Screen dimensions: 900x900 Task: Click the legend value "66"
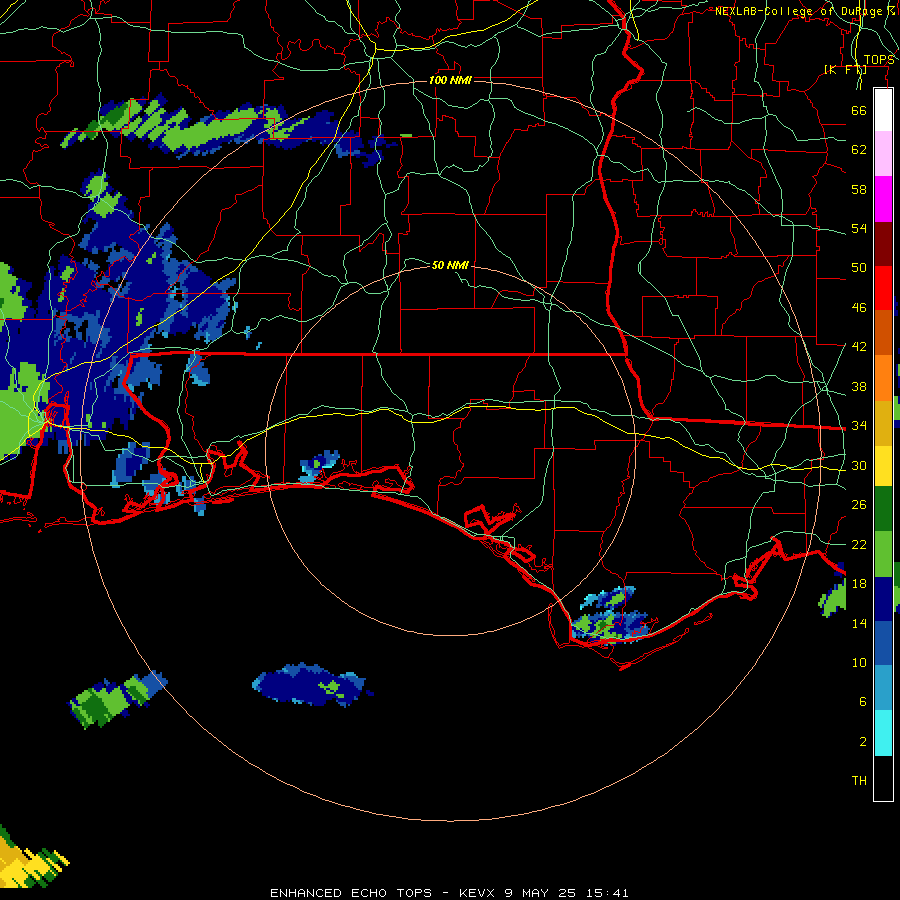coord(859,110)
